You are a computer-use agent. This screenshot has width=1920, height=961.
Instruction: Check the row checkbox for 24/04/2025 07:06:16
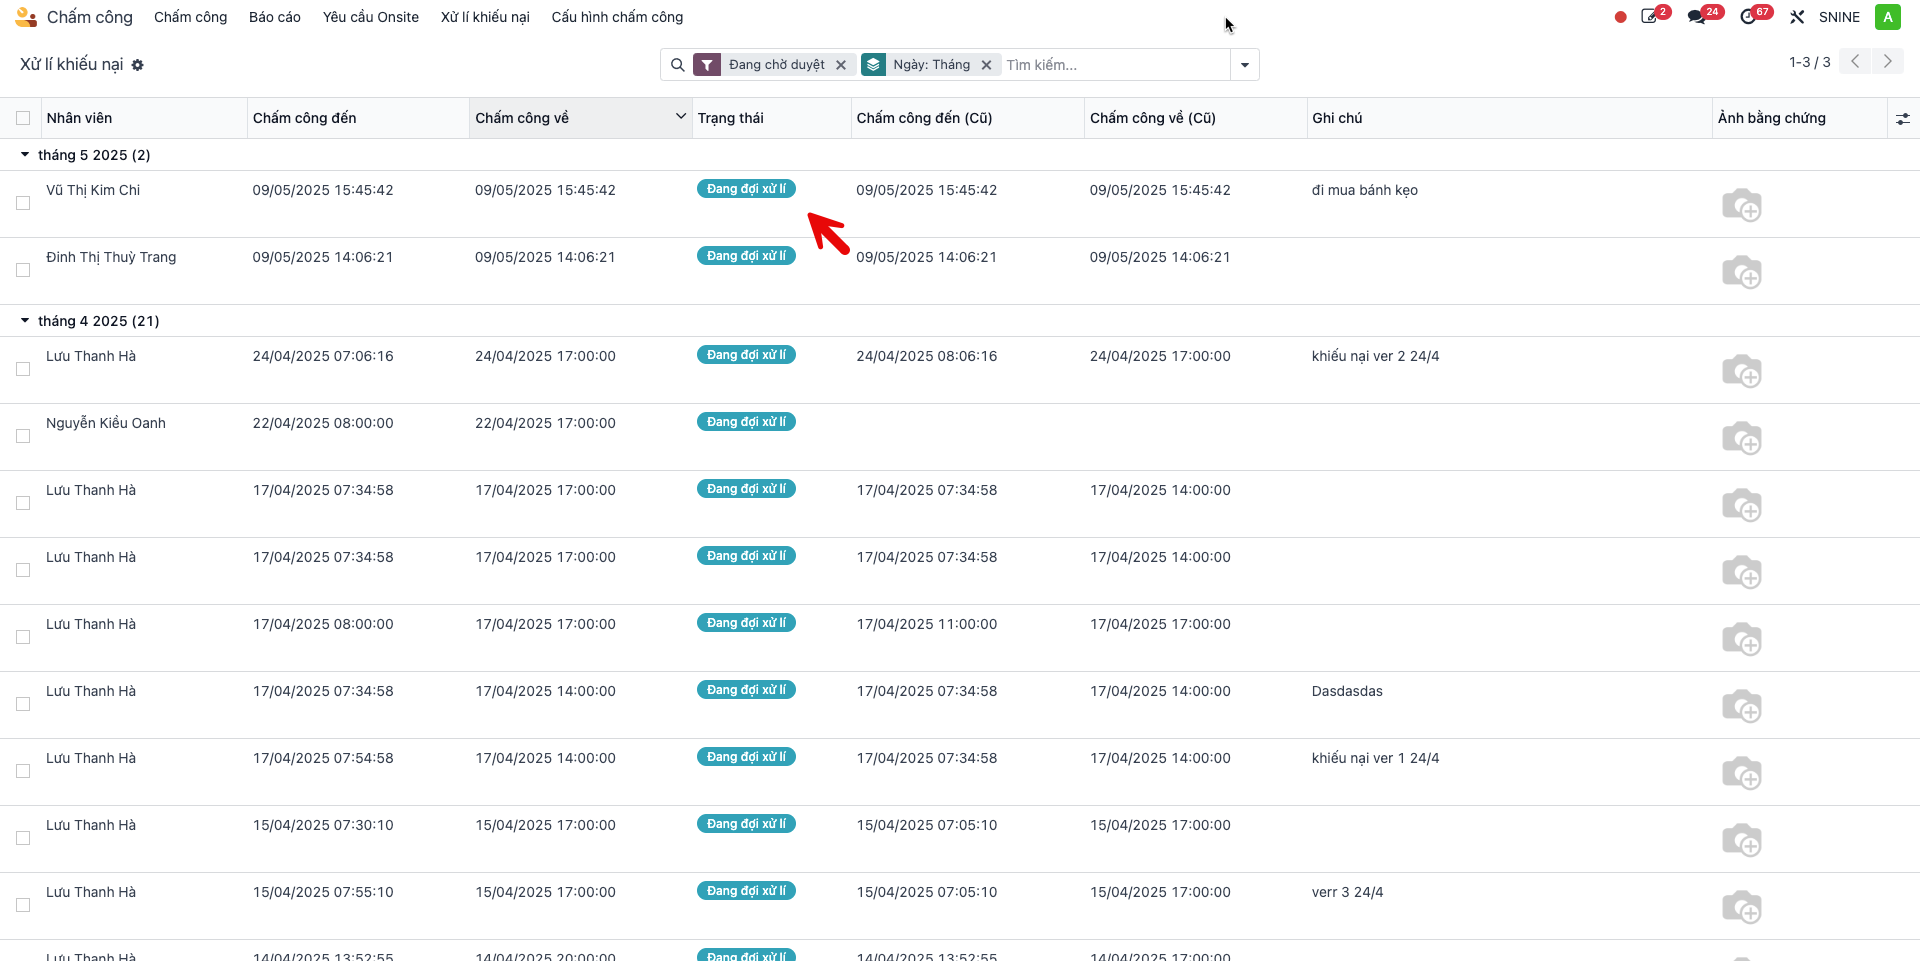23,369
